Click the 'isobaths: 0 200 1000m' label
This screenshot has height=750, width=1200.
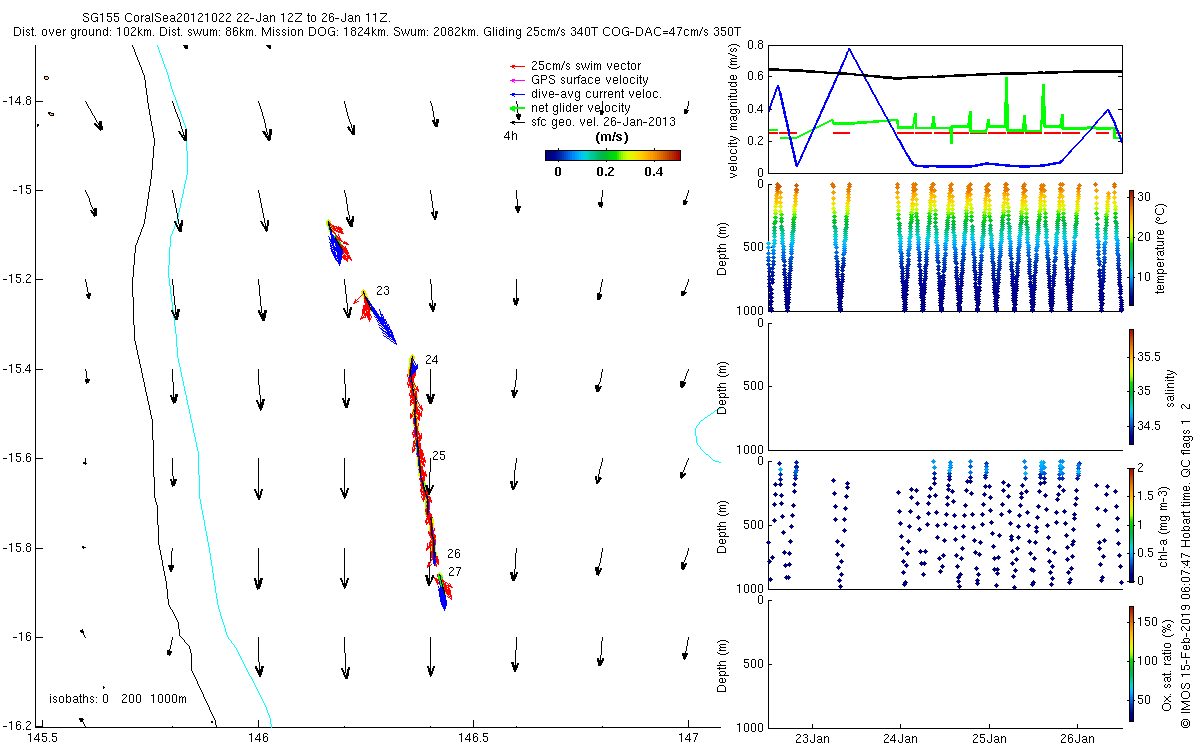click(118, 699)
